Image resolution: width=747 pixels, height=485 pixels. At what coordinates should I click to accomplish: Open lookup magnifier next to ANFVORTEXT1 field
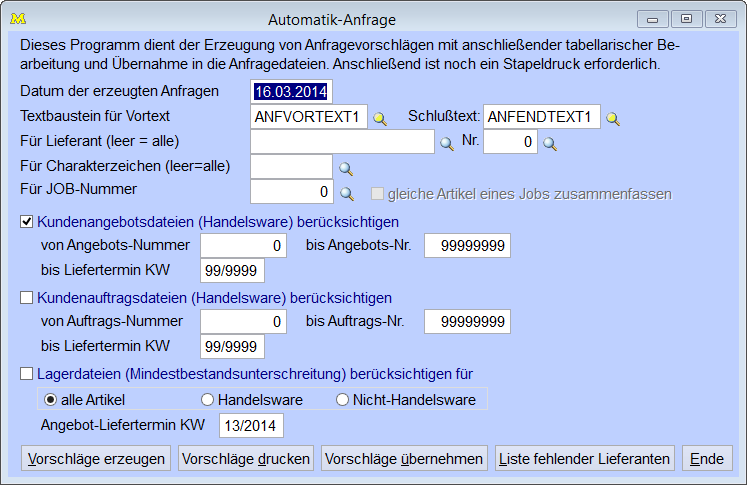(x=380, y=118)
